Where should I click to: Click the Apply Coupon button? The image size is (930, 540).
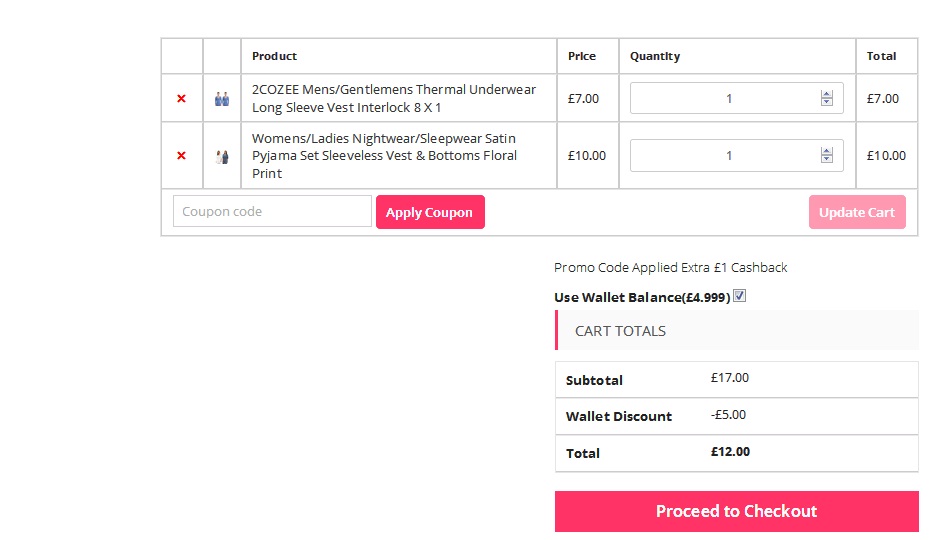(x=430, y=212)
